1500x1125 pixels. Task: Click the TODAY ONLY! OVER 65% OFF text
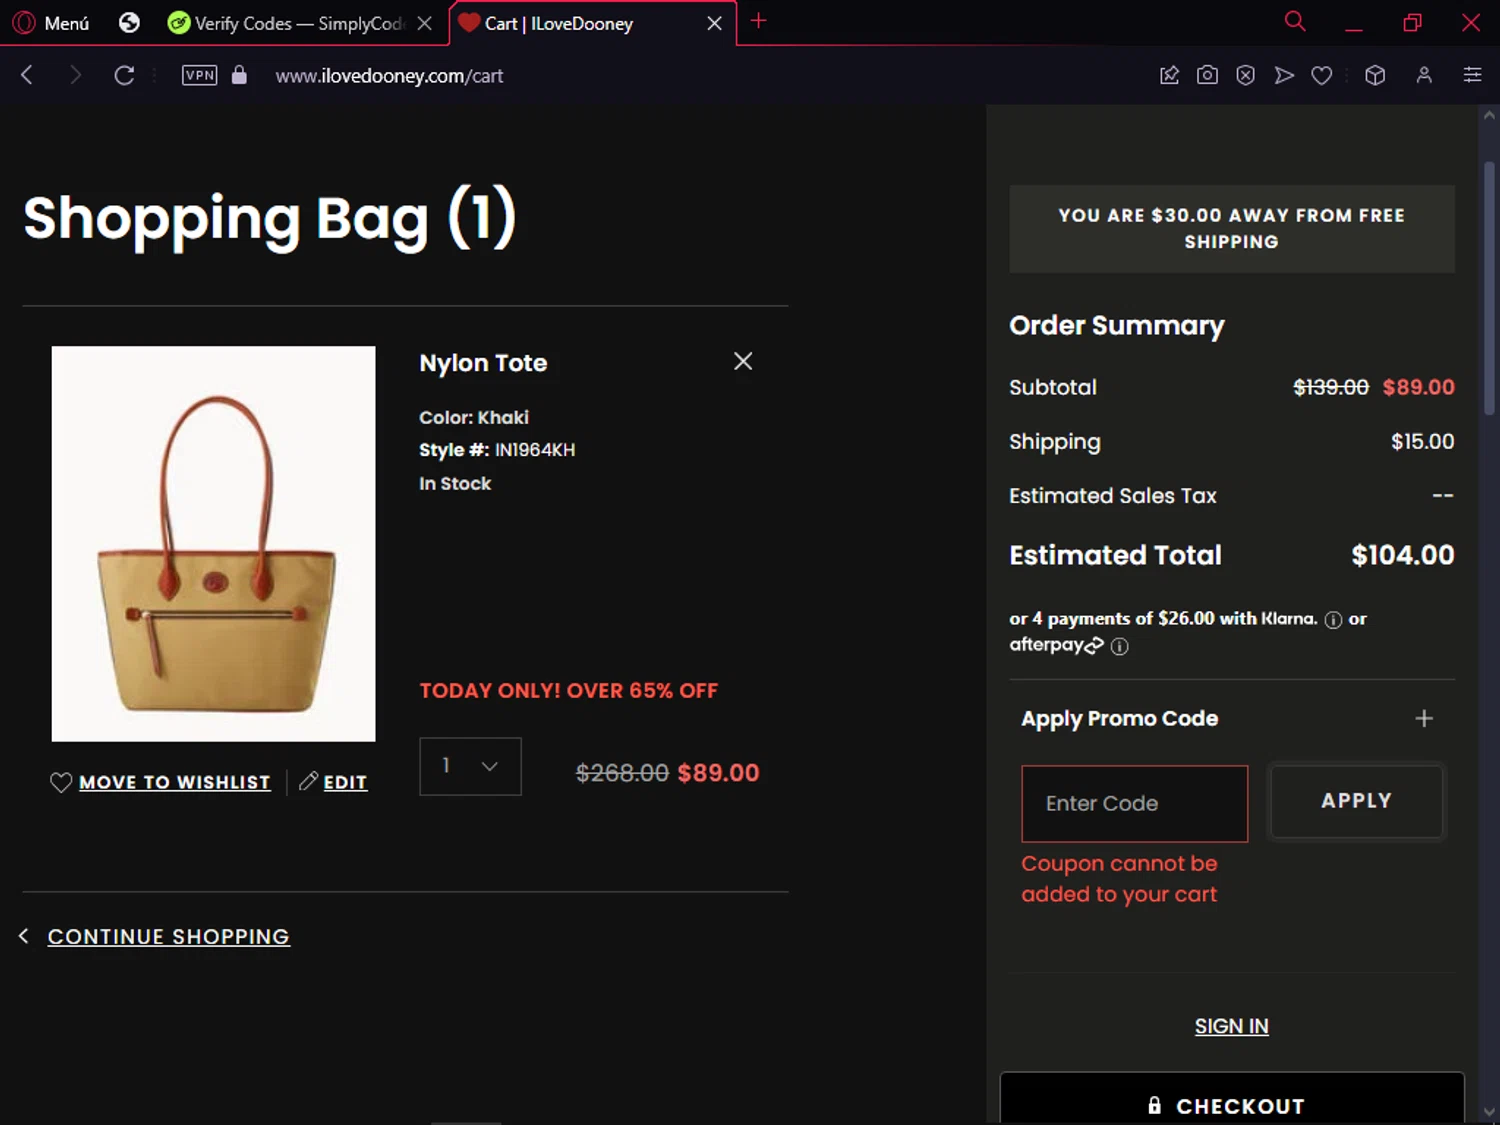[x=569, y=691]
